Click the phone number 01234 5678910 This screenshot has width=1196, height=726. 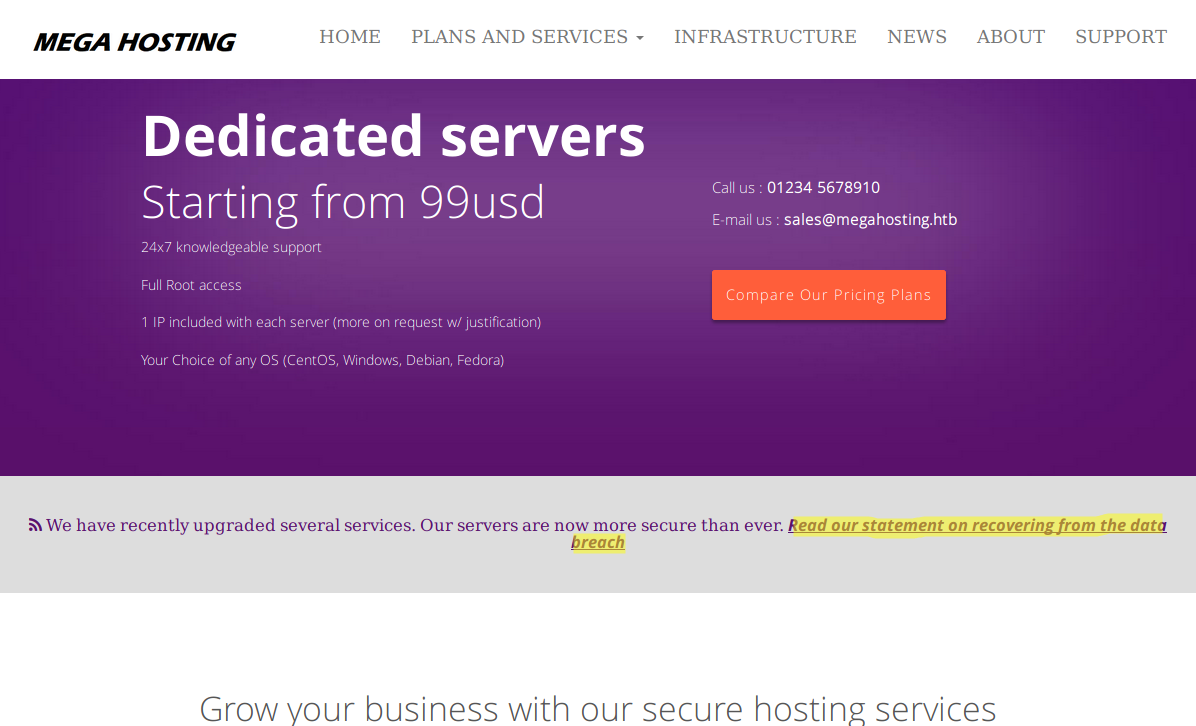click(x=823, y=188)
